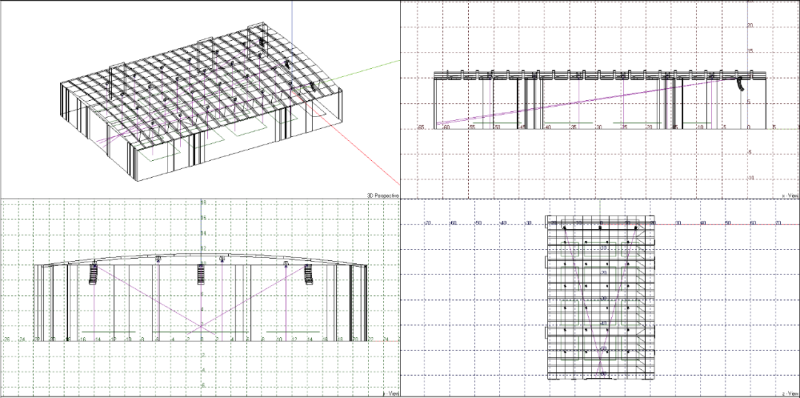Click the 0 origin mark in front view
The width and height of the screenshot is (800, 398).
point(202,339)
